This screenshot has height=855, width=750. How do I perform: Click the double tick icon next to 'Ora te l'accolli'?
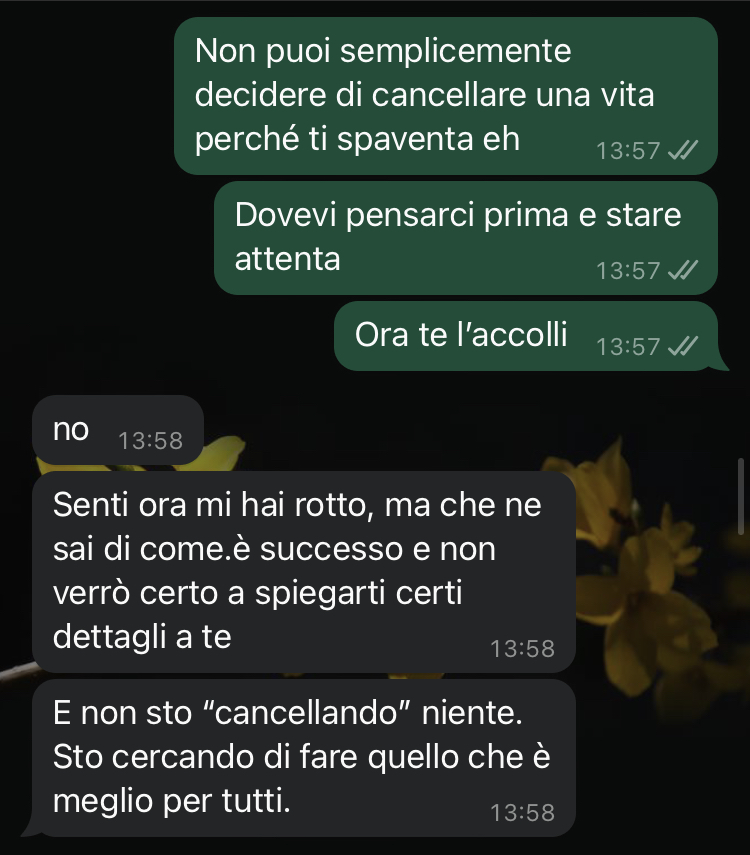click(683, 346)
